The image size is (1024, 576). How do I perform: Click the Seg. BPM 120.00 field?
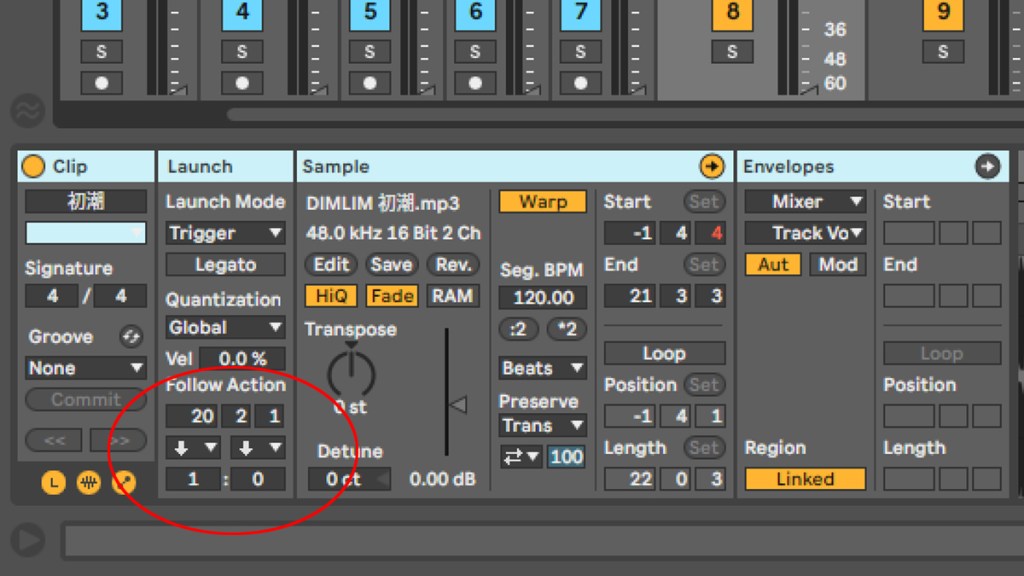[x=543, y=297]
